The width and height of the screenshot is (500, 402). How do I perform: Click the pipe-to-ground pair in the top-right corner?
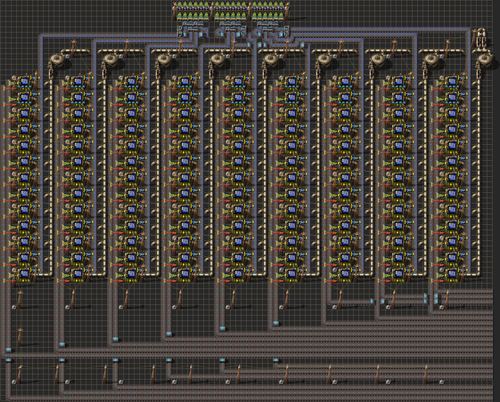pos(481,41)
